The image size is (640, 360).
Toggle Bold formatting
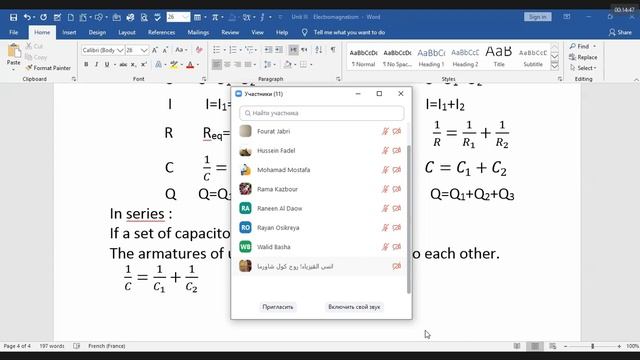[86, 64]
